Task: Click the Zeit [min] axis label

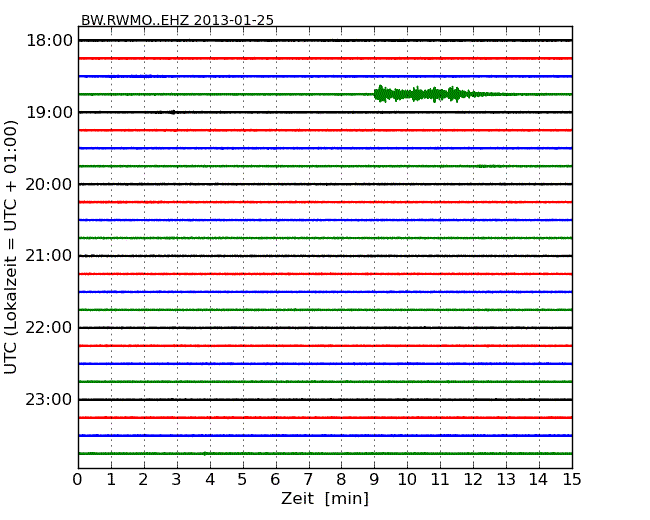Action: point(325,498)
